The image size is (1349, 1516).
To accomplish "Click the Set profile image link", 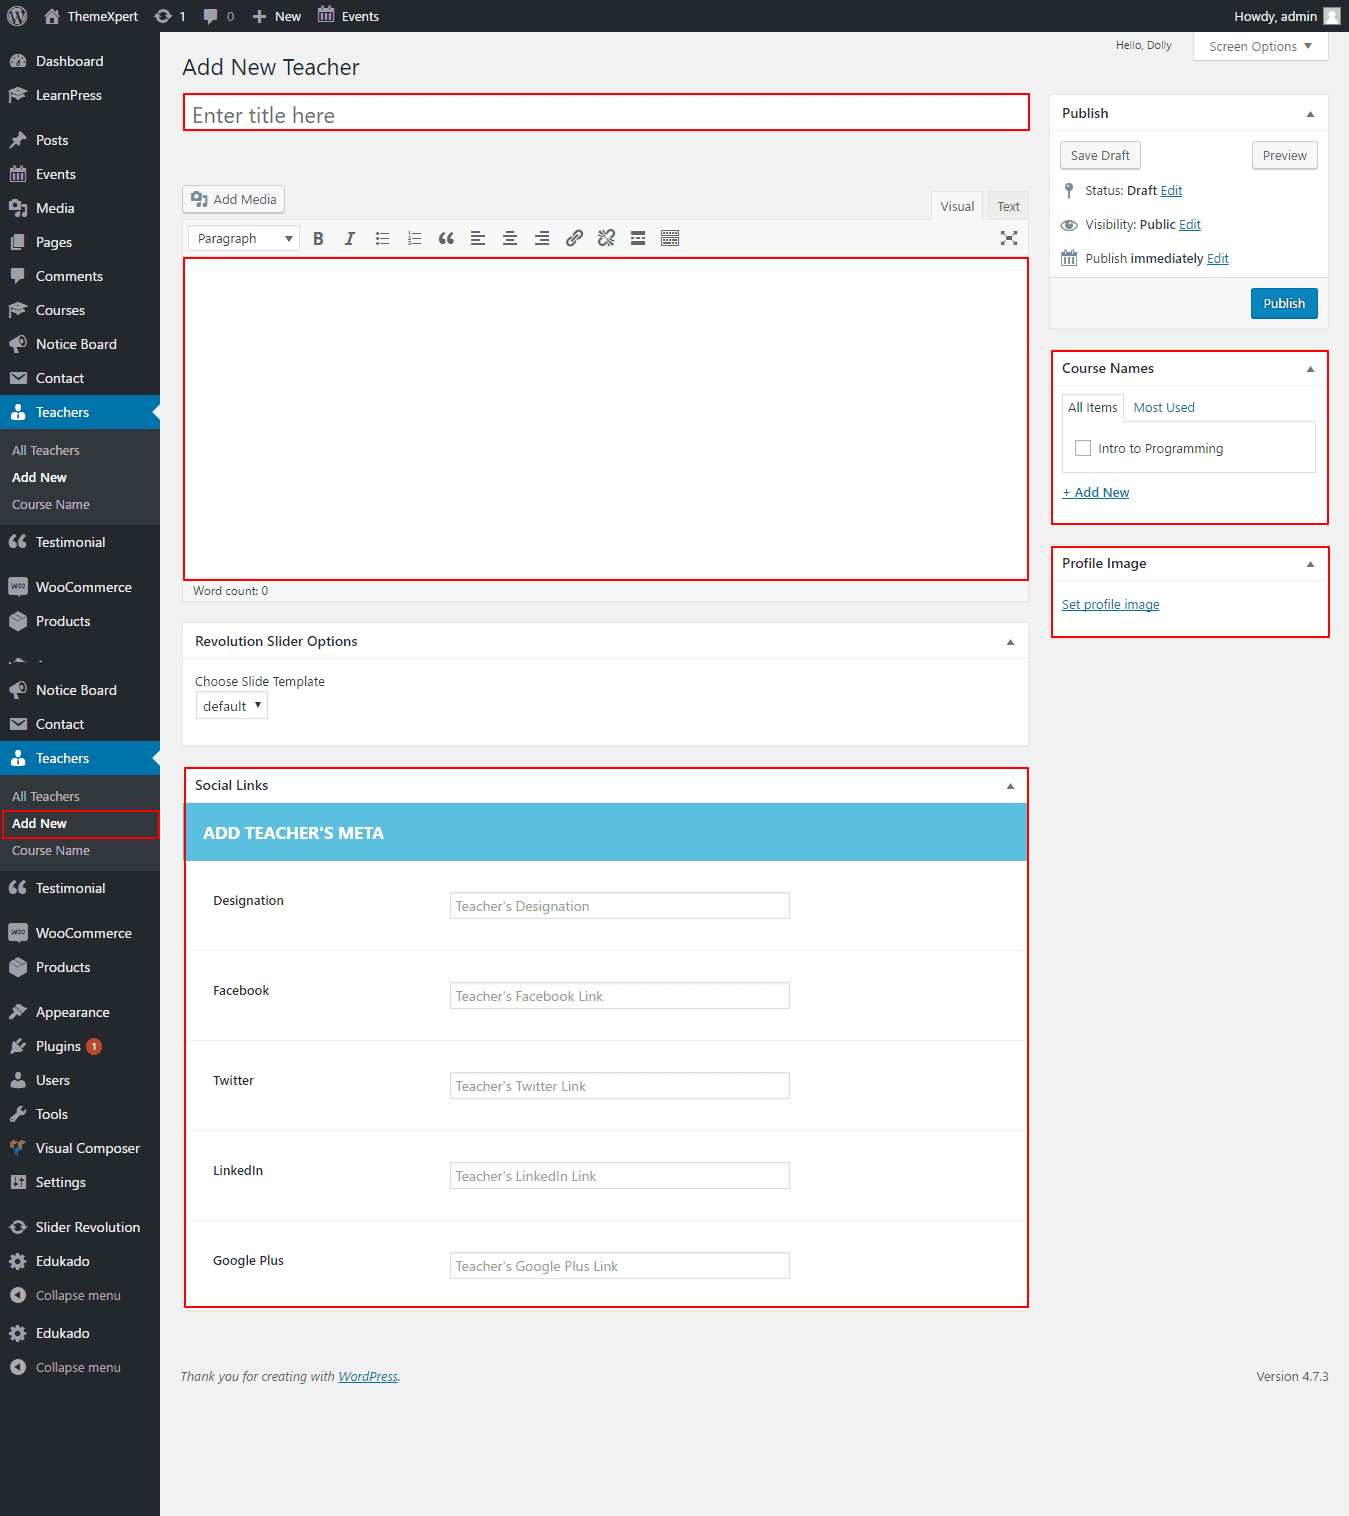I will tap(1110, 605).
